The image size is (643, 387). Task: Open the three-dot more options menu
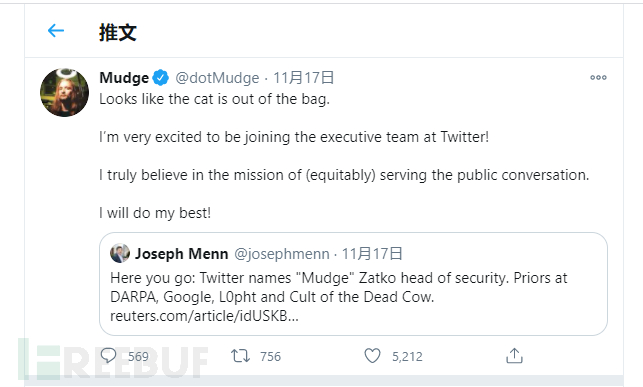[598, 77]
